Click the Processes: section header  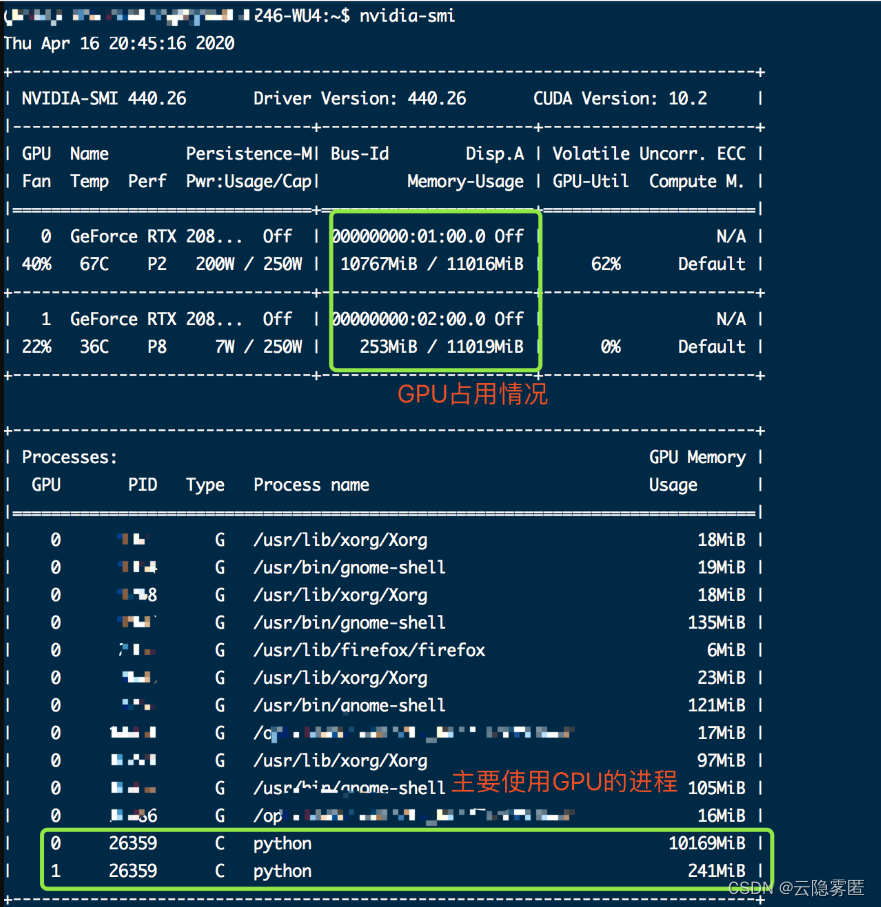click(69, 457)
